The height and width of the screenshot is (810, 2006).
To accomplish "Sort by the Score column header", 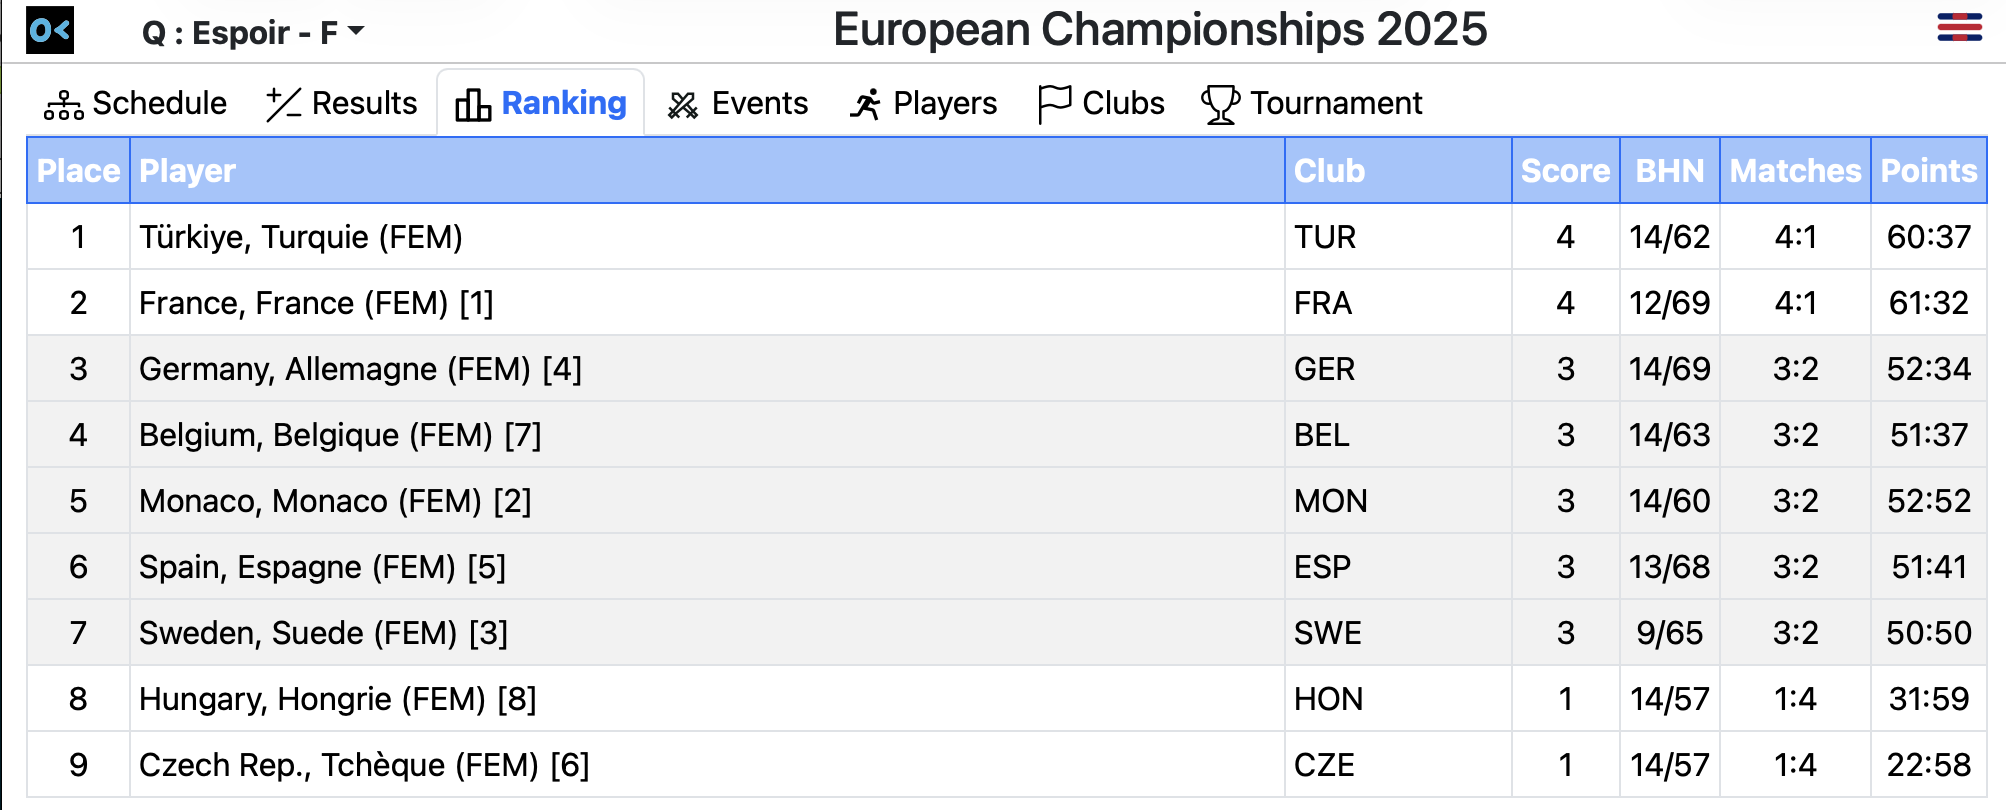I will click(x=1565, y=171).
